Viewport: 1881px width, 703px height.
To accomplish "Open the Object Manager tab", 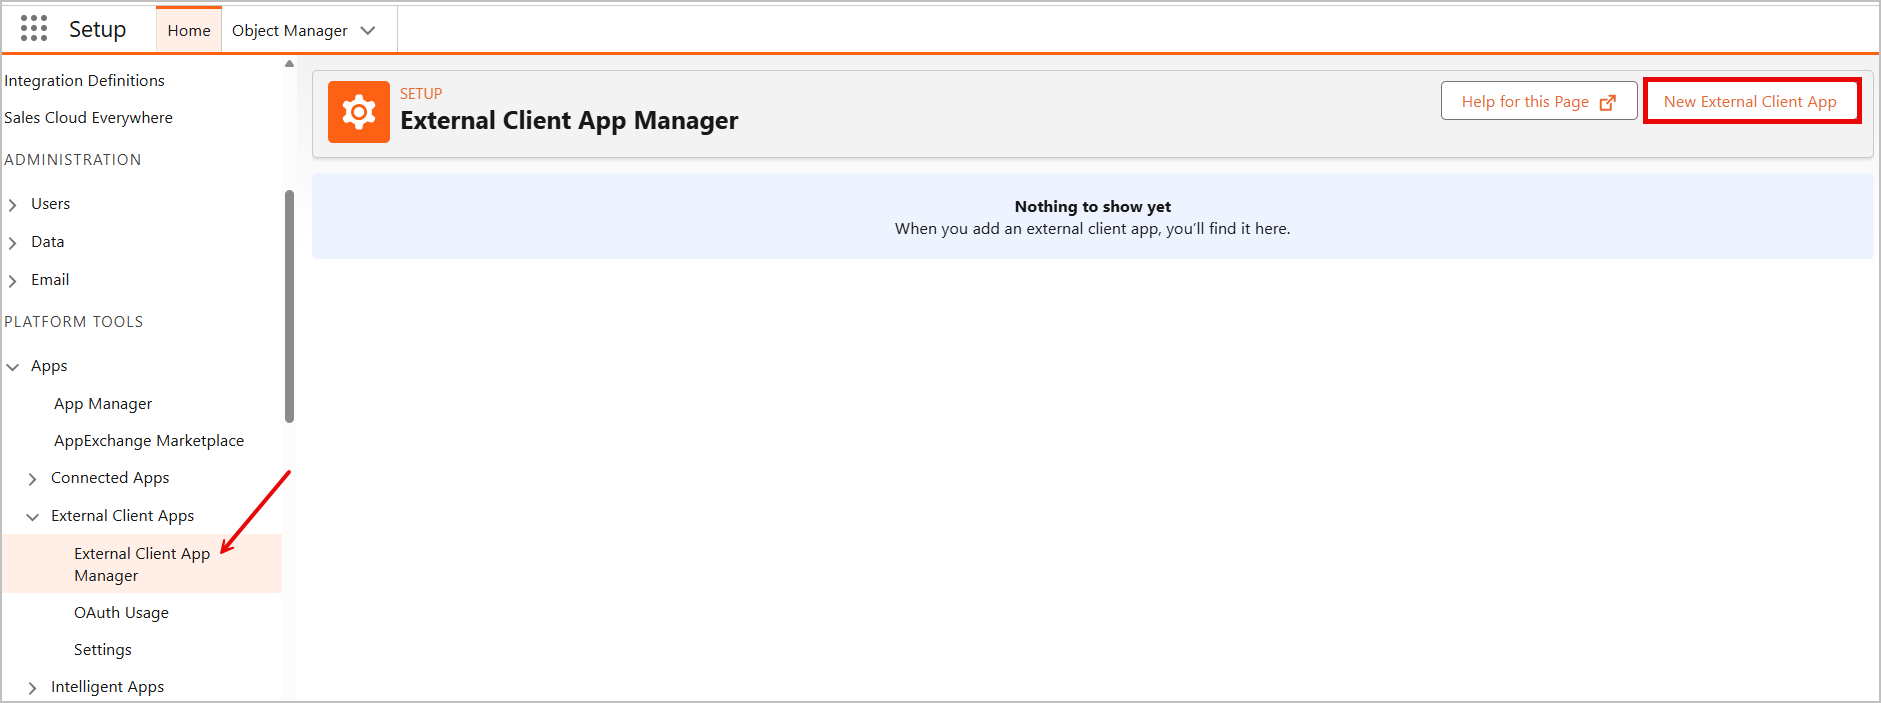I will pos(290,31).
